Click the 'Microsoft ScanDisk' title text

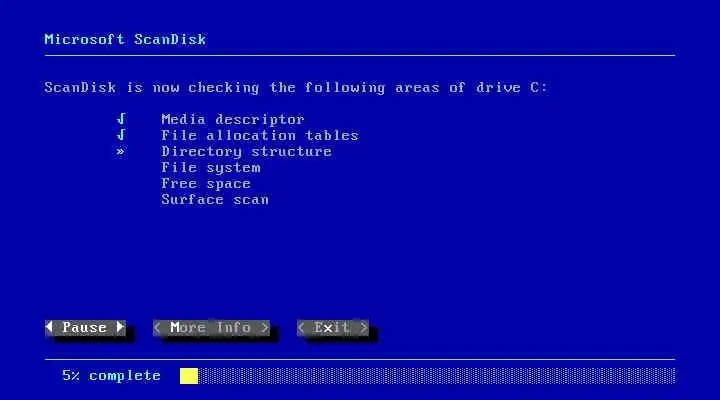(125, 39)
